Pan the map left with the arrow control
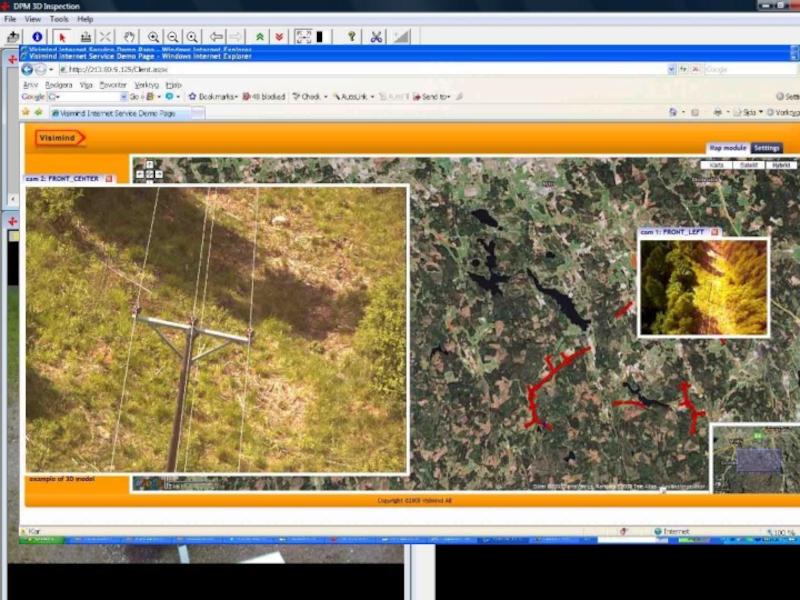Image resolution: width=800 pixels, height=600 pixels. point(140,174)
